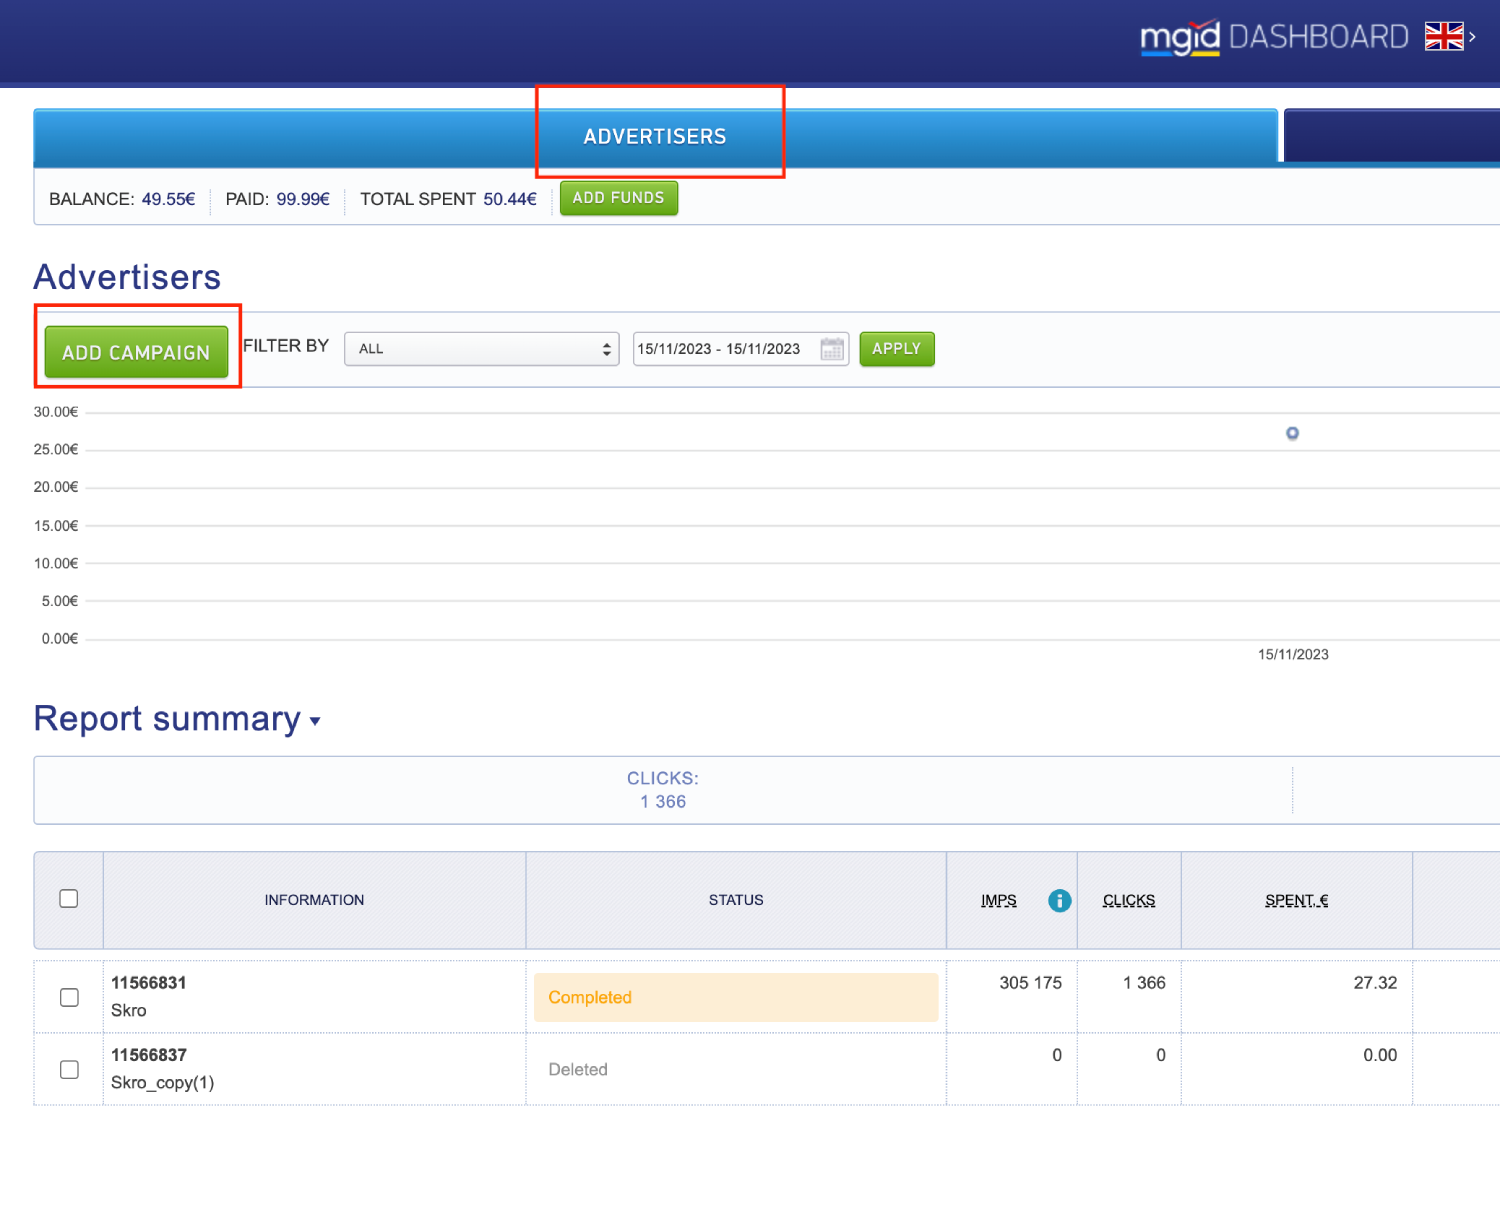1500x1212 pixels.
Task: Click the mgid Dashboard logo
Action: point(1274,37)
